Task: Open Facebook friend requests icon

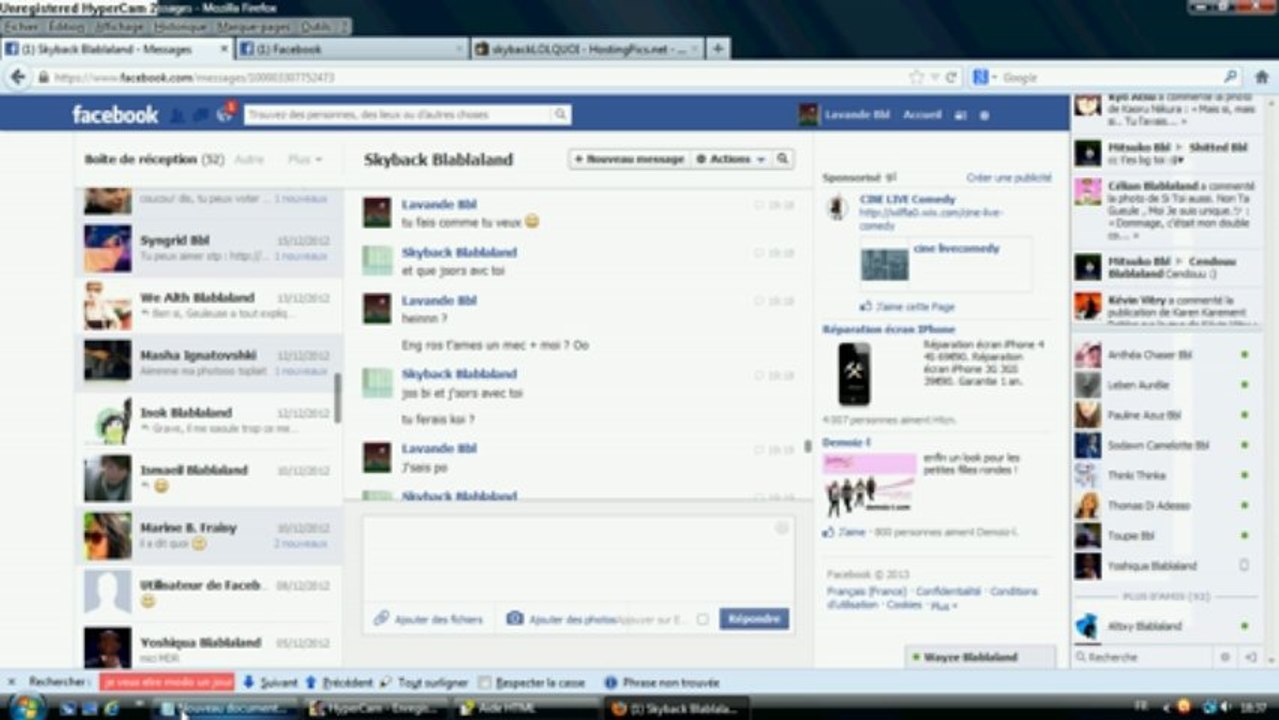Action: coord(178,115)
